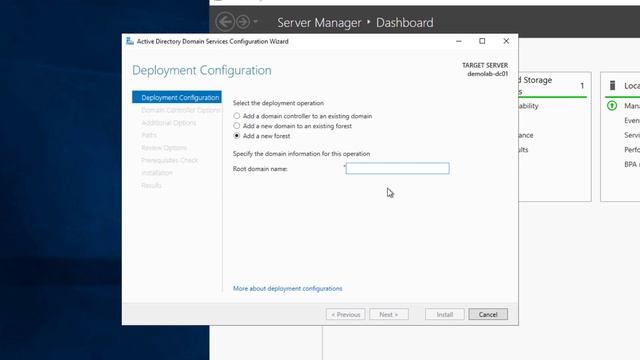640x360 pixels.
Task: Click the wizard title bar icon
Action: (130, 41)
